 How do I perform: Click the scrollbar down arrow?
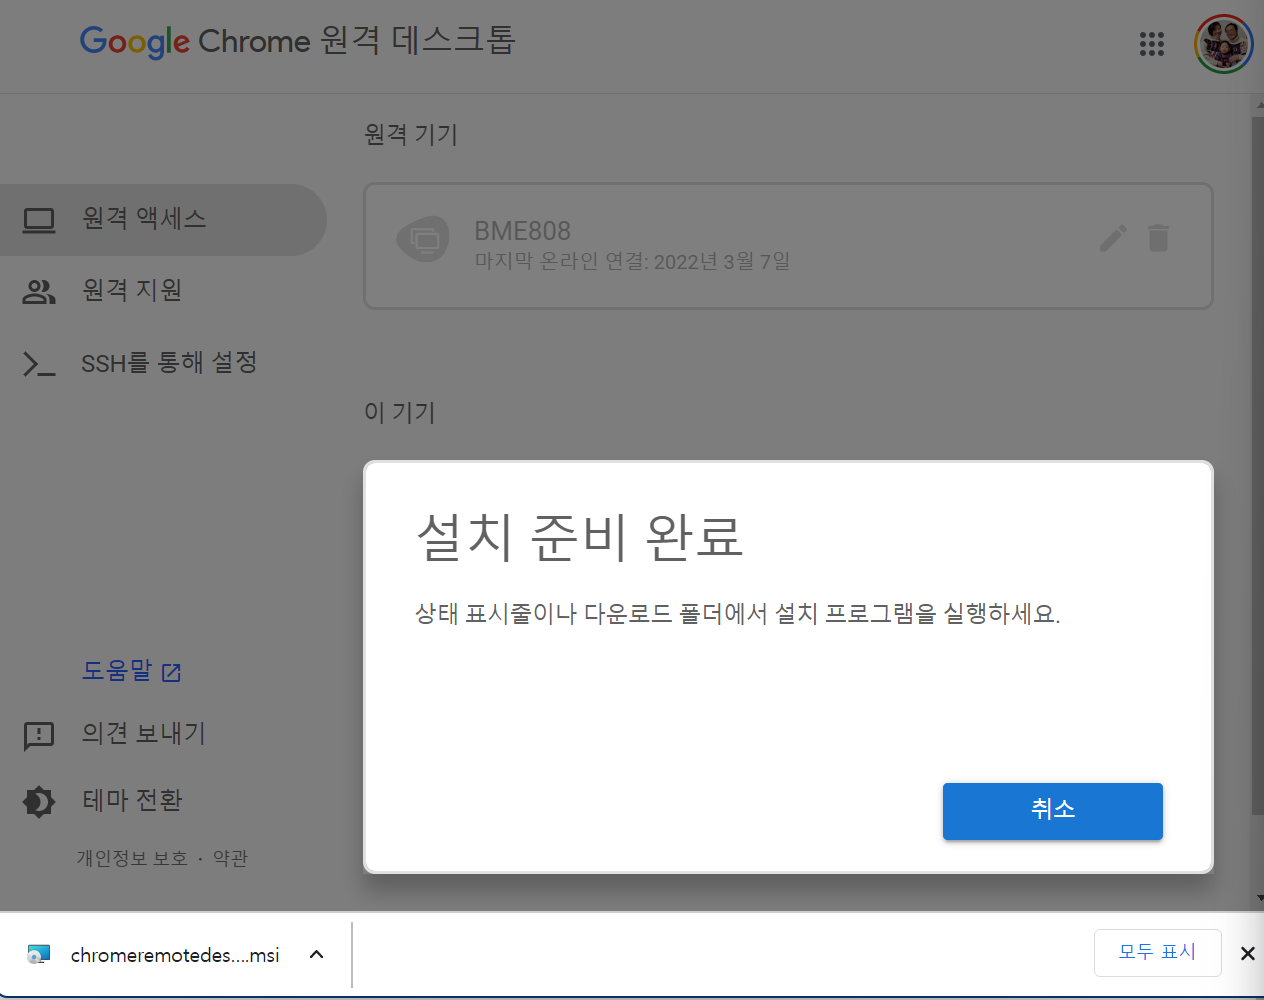pos(1258,899)
